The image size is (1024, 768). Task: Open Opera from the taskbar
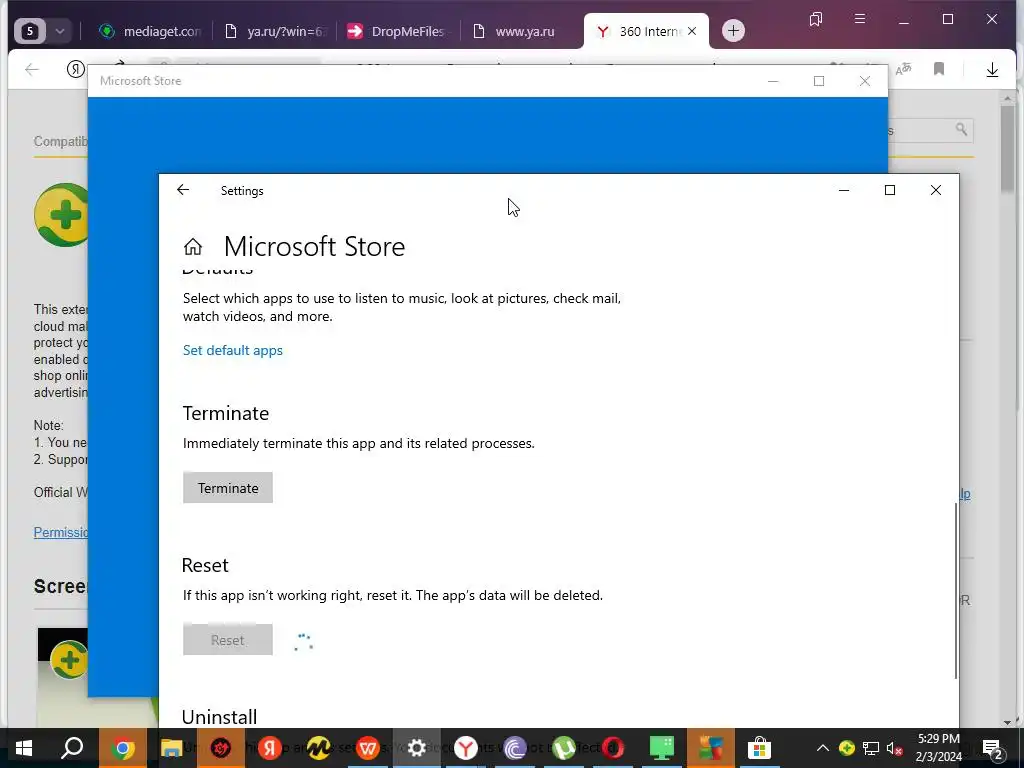[x=613, y=748]
